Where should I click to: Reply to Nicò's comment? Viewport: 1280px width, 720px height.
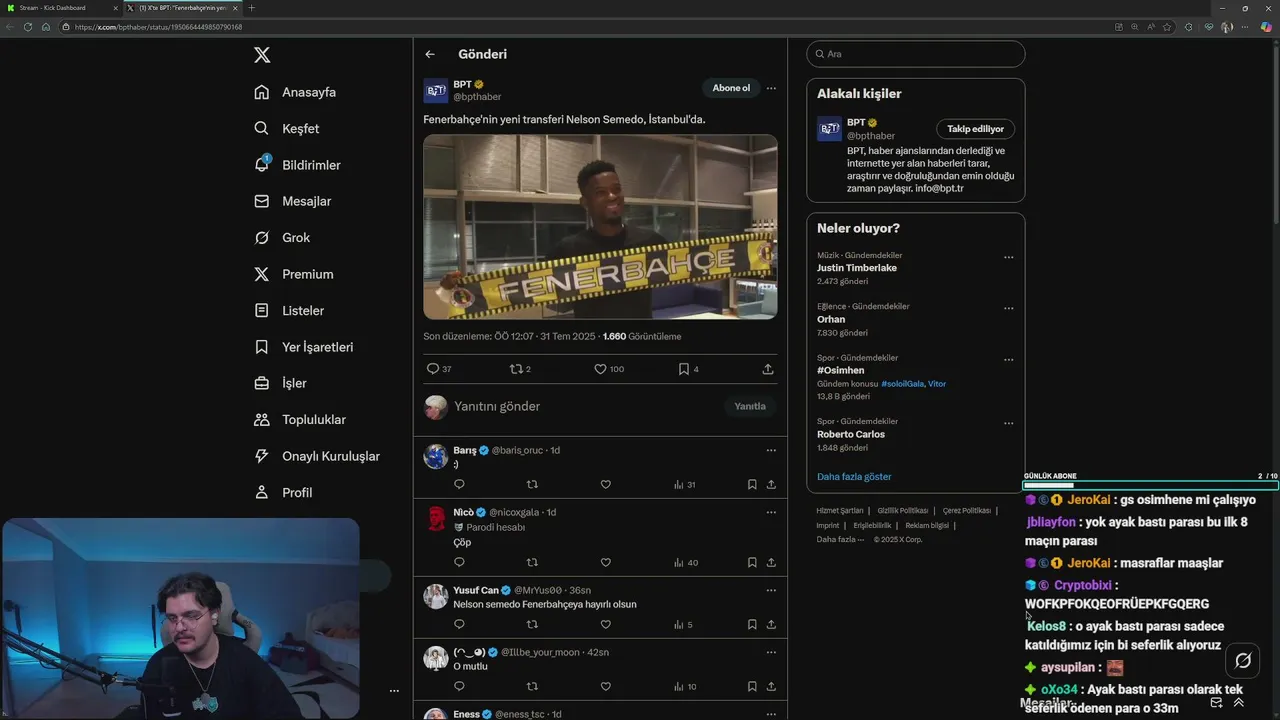(x=459, y=562)
